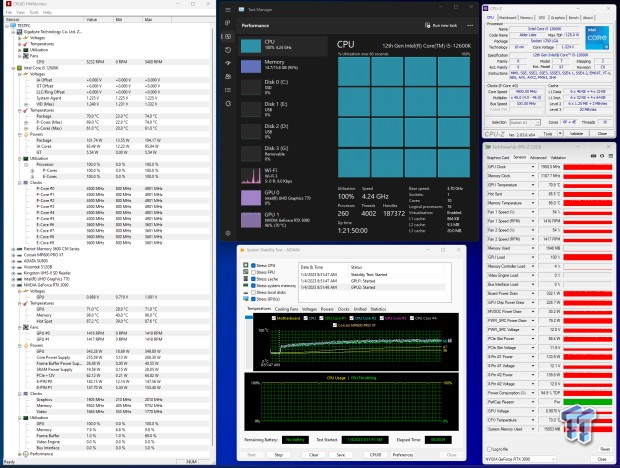Check Stress local disks checkbox
Screen dimensions: 620x468
coord(253,292)
